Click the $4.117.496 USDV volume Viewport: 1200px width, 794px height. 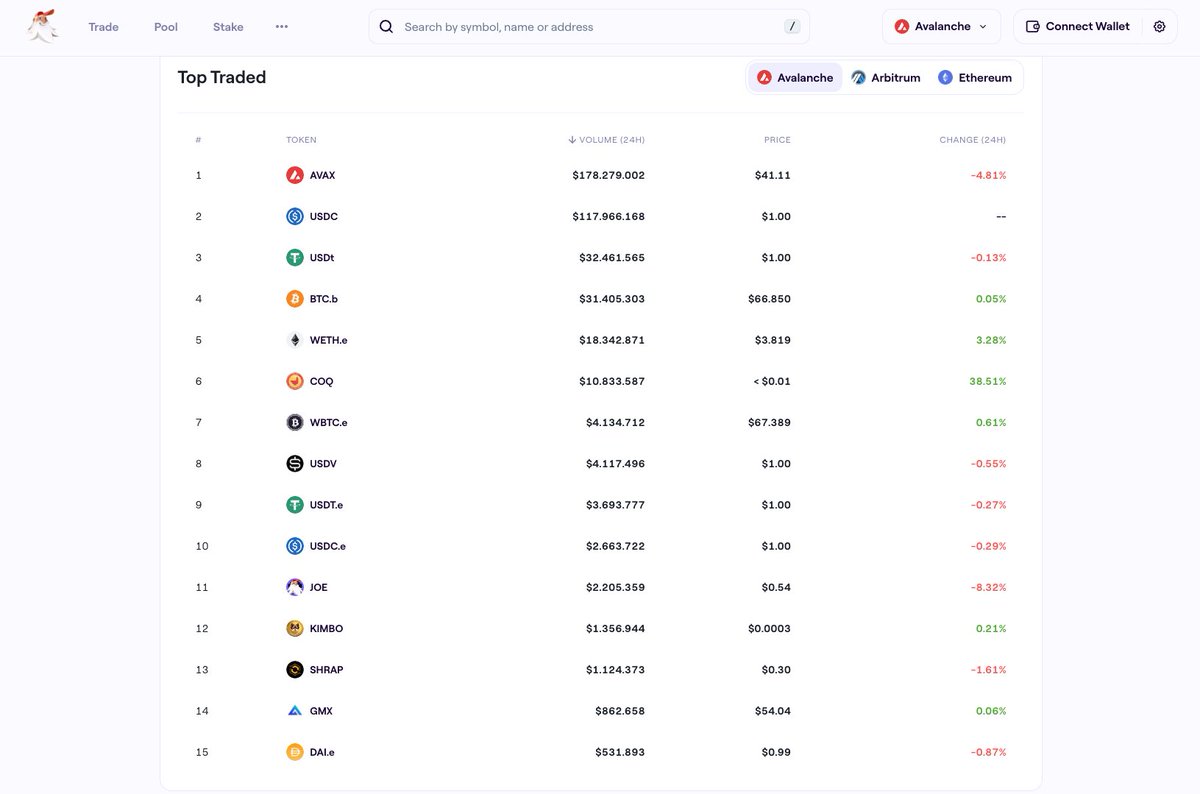pos(615,464)
